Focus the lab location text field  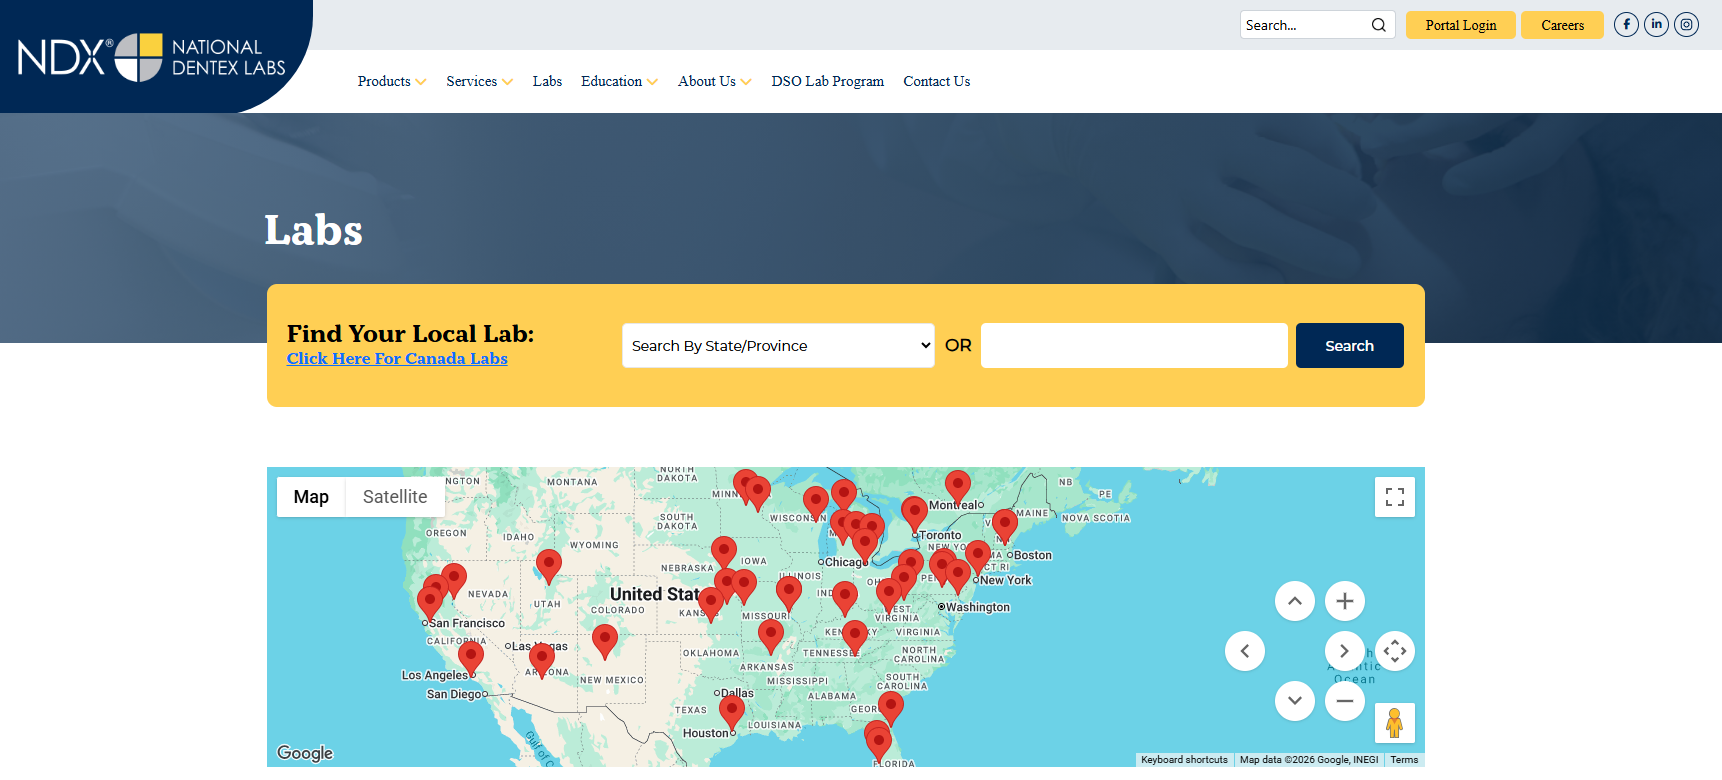tap(1134, 345)
